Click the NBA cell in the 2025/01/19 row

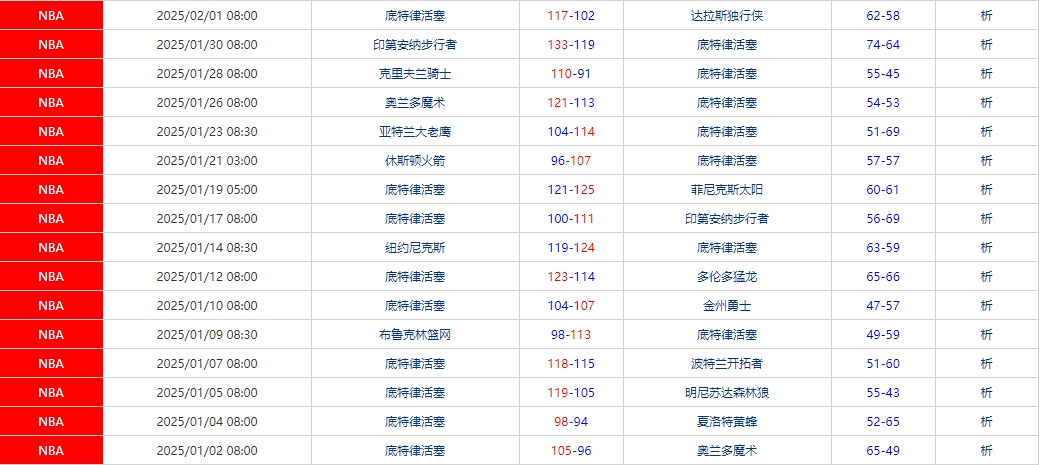coord(52,189)
